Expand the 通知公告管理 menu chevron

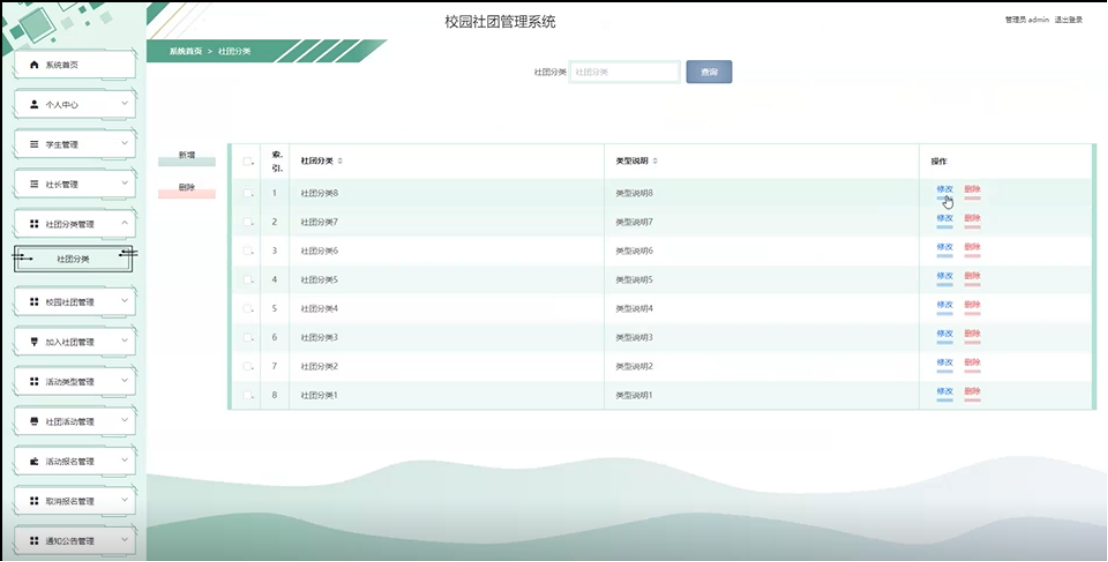(124, 541)
